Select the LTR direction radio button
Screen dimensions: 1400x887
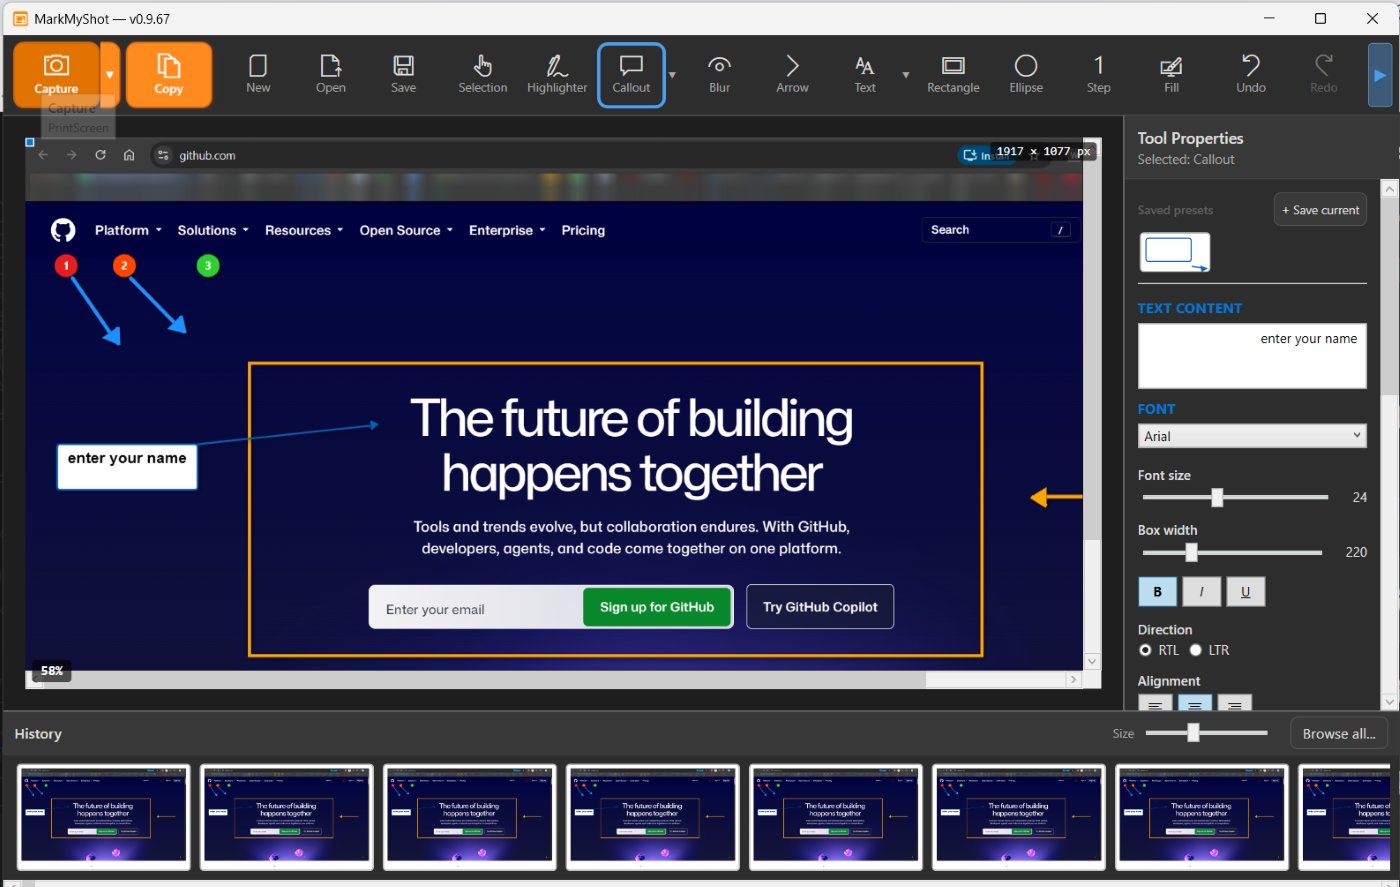coord(1195,650)
